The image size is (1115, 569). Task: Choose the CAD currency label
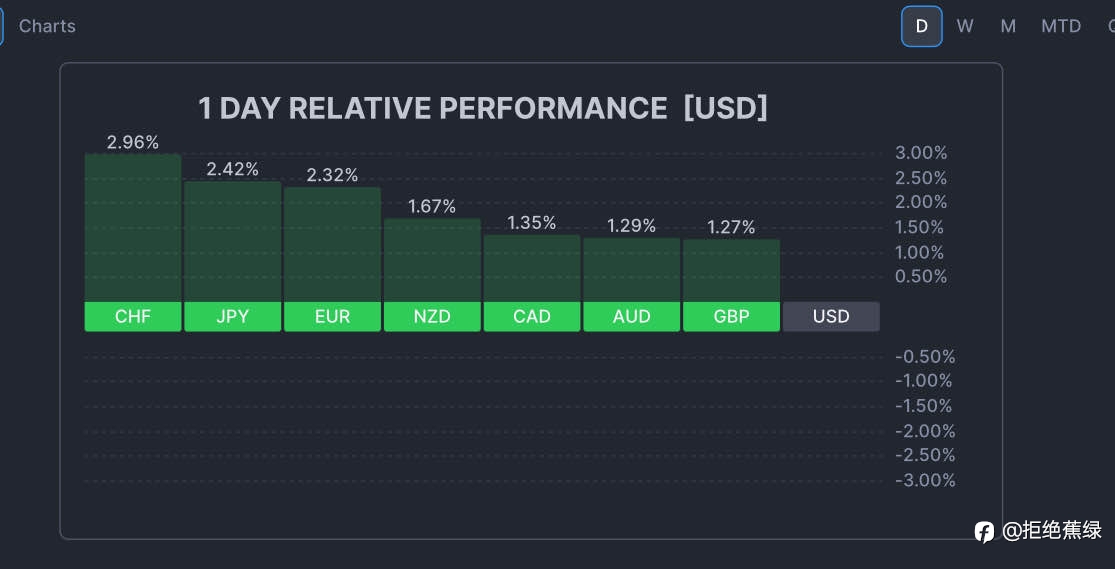tap(532, 317)
